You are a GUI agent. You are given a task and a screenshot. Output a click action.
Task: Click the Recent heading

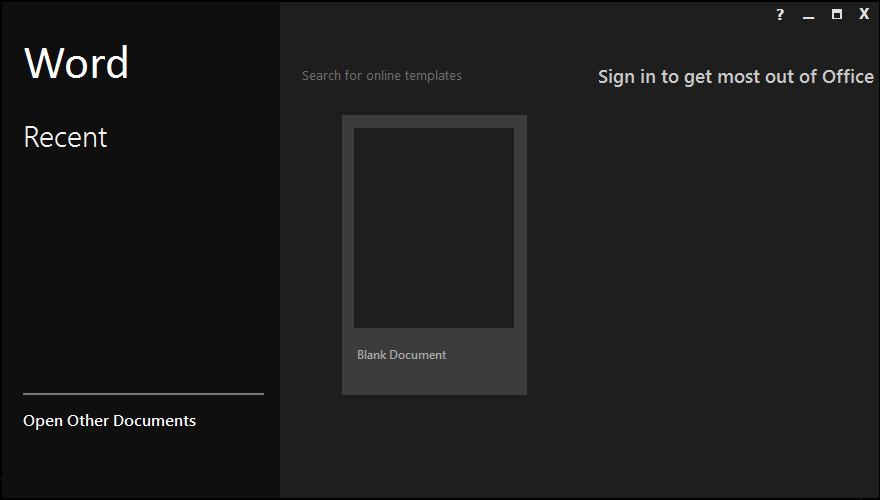coord(65,137)
